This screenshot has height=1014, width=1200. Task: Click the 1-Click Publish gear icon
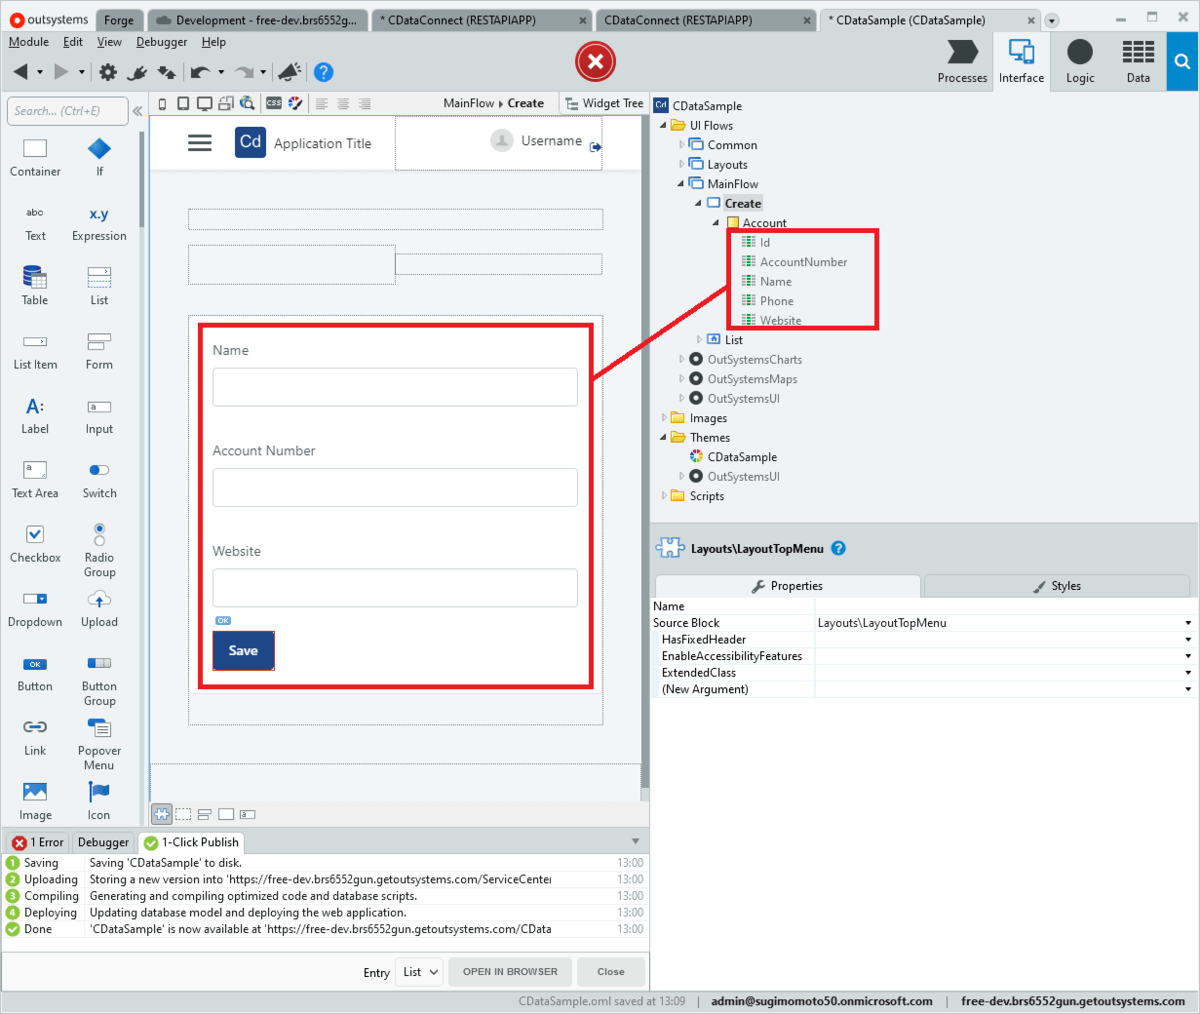click(107, 72)
